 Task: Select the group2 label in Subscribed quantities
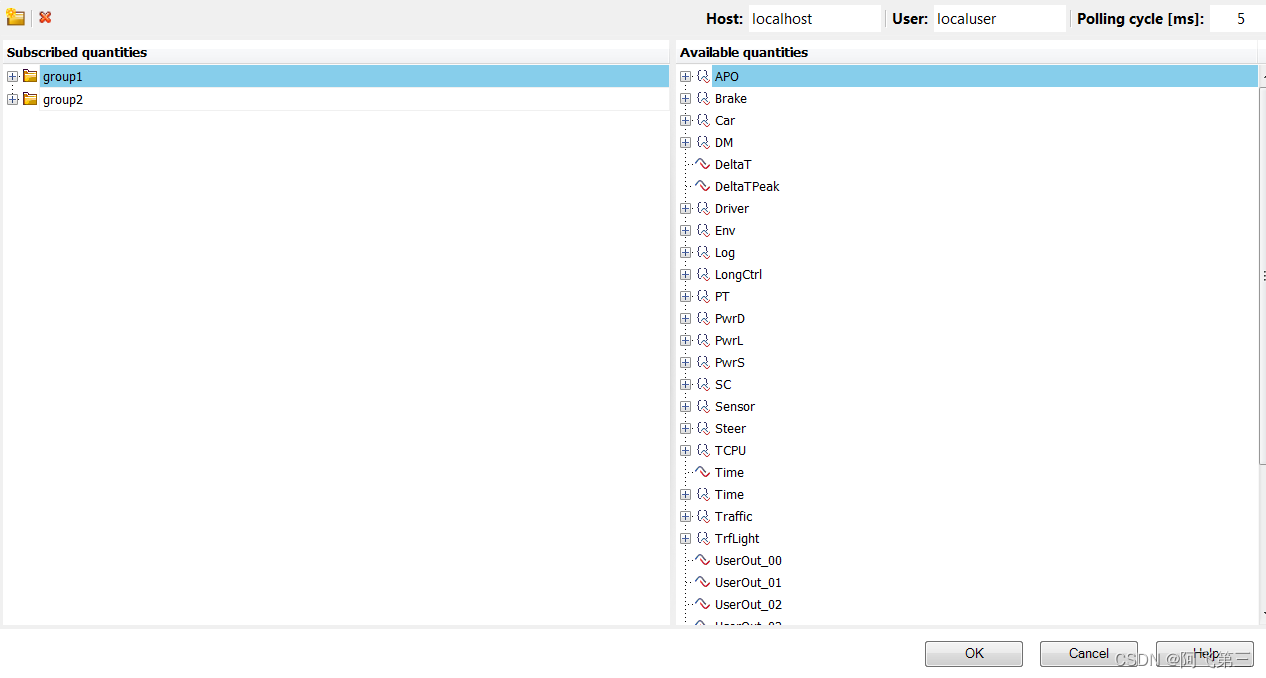(x=63, y=99)
